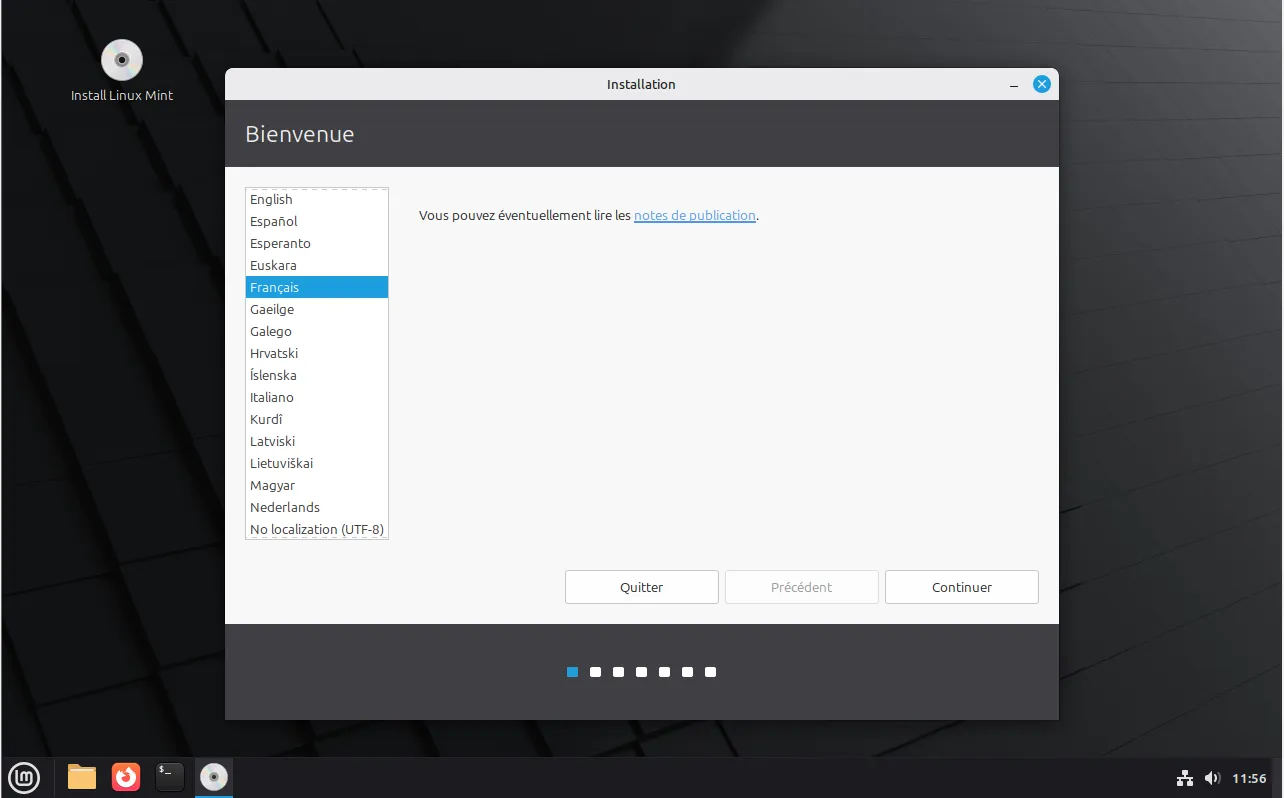The width and height of the screenshot is (1284, 798).
Task: Select English in the language list
Action: click(x=271, y=199)
